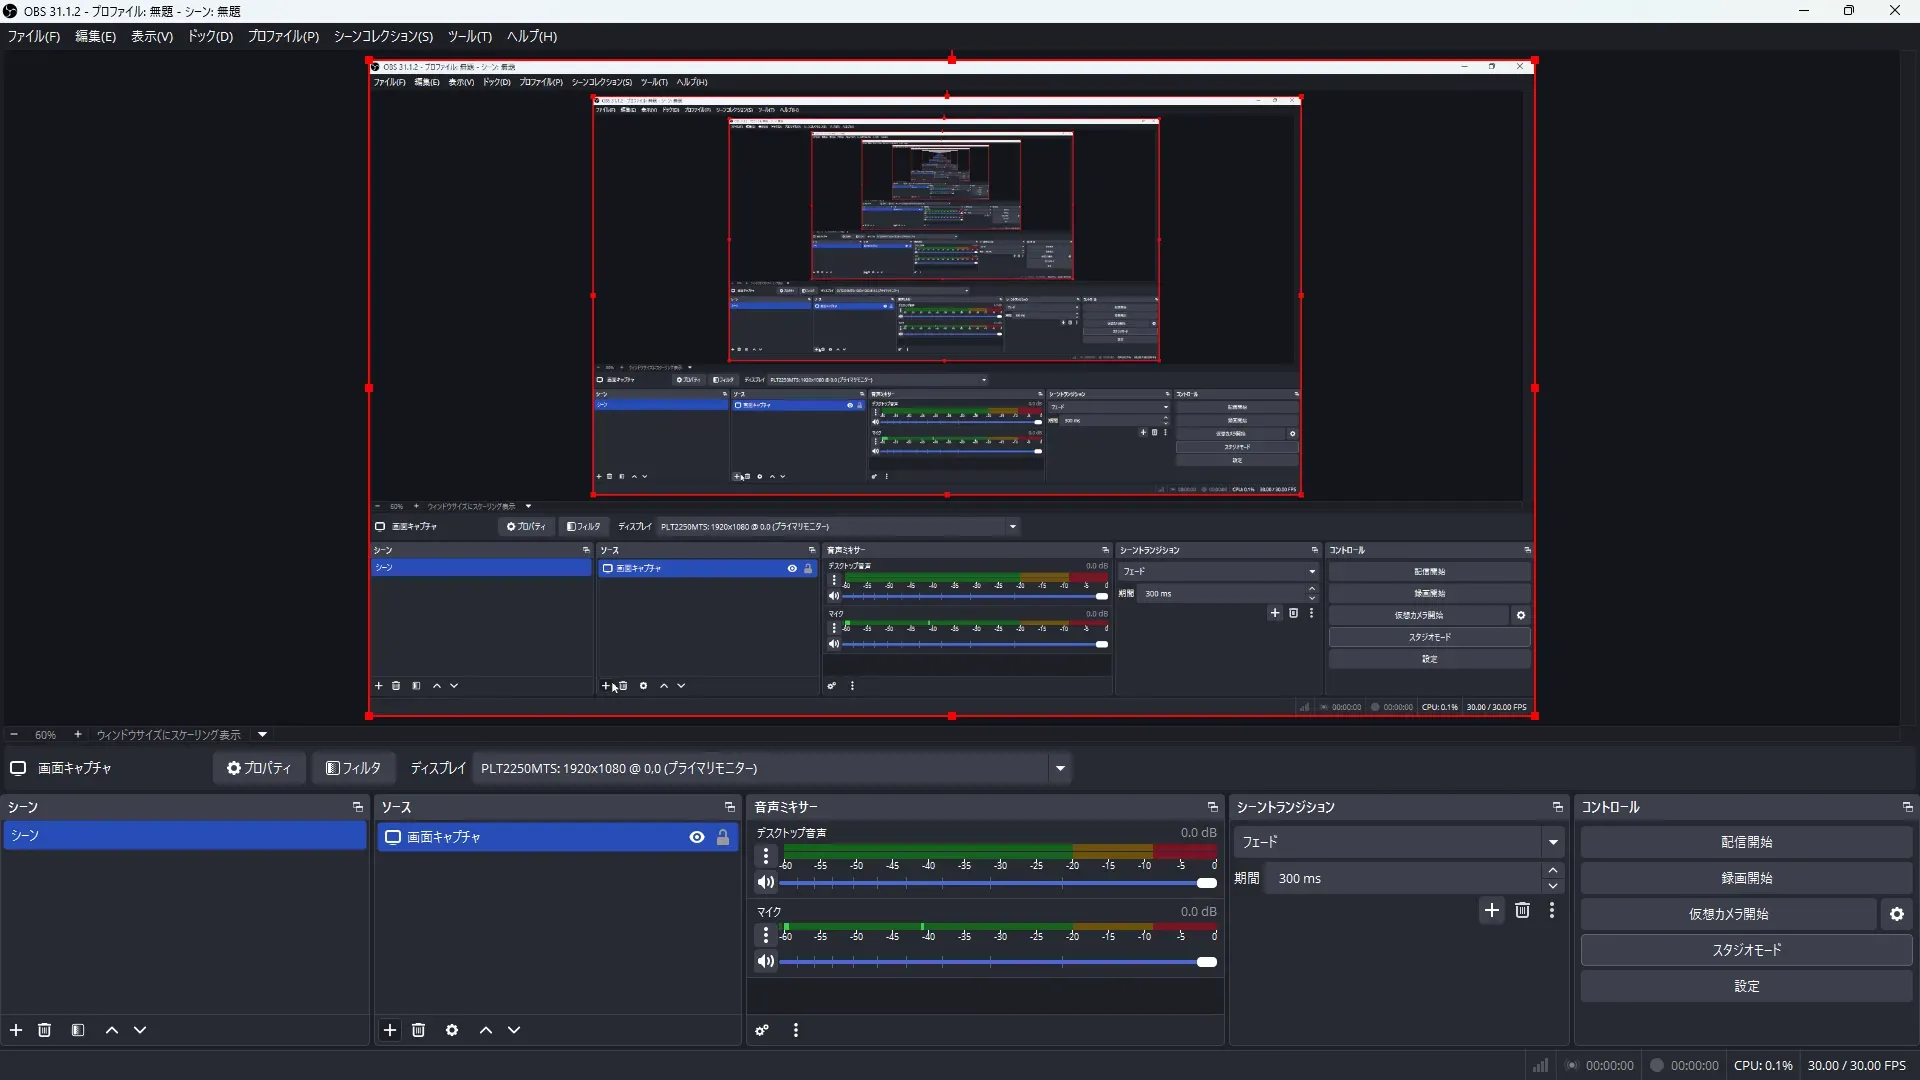
Task: Open the ディスプレイ monitor dropdown
Action: pos(1060,768)
